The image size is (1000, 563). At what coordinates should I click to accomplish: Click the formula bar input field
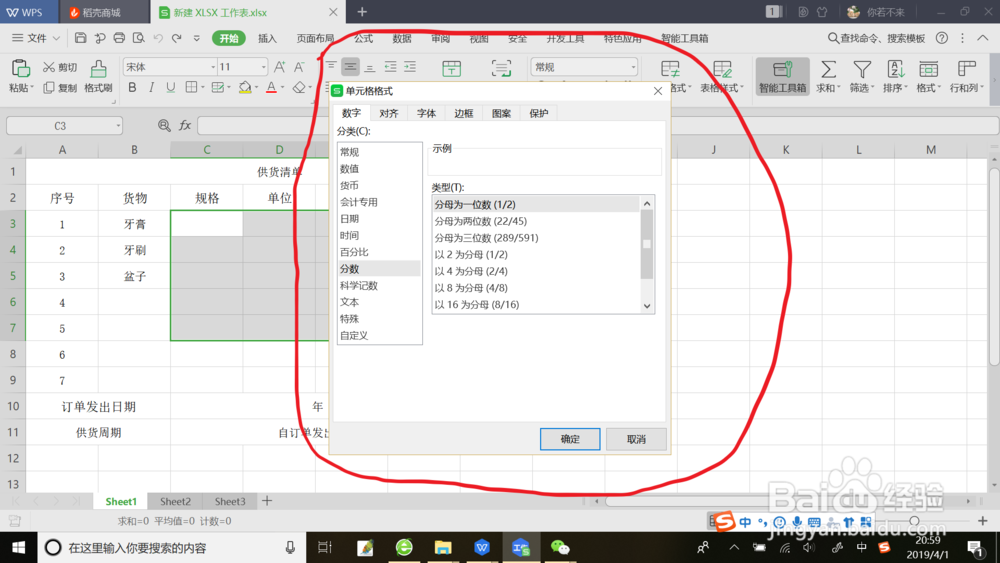598,126
